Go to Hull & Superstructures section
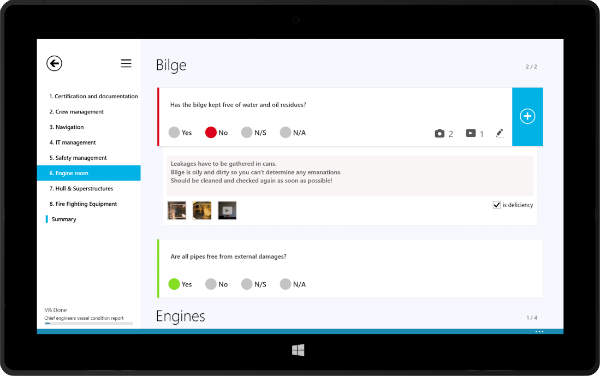The width and height of the screenshot is (600, 376). [81, 189]
